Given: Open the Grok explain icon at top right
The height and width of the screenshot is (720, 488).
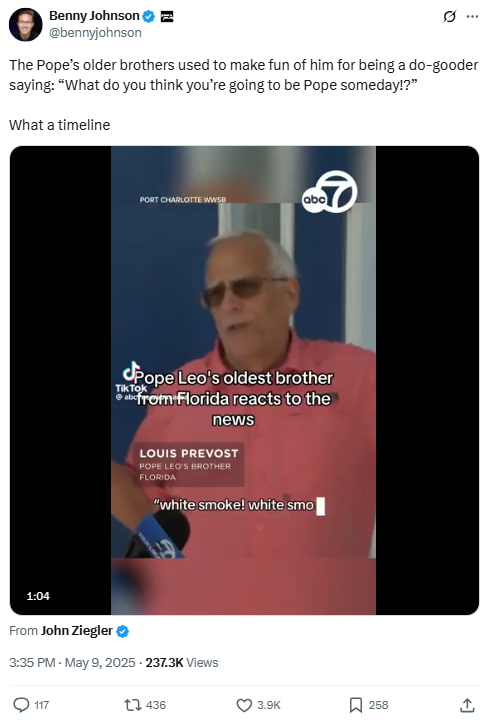Looking at the screenshot, I should 449,17.
